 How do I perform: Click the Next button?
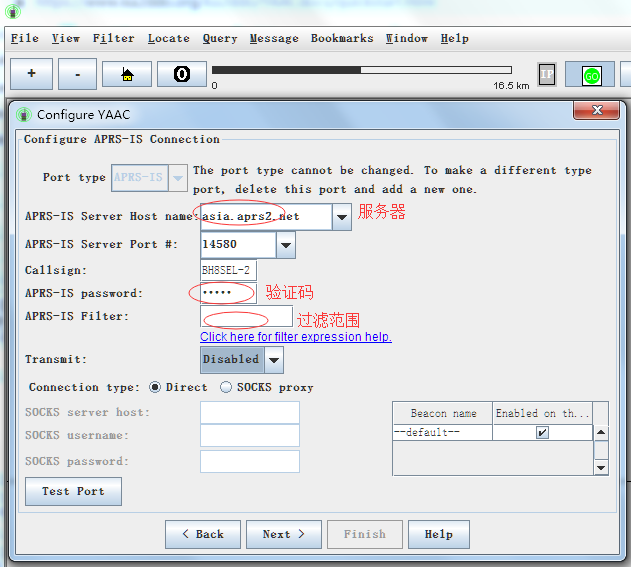283,534
